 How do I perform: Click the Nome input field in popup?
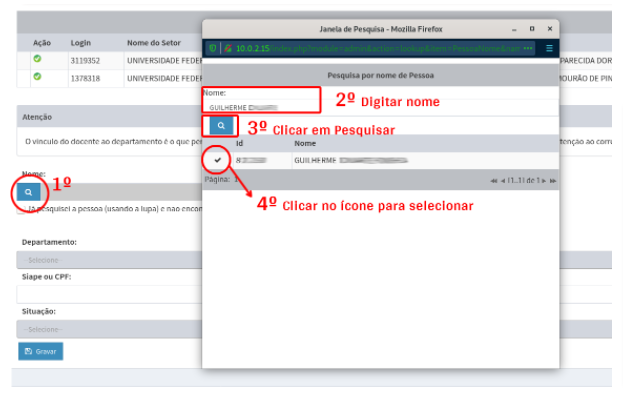[x=260, y=105]
